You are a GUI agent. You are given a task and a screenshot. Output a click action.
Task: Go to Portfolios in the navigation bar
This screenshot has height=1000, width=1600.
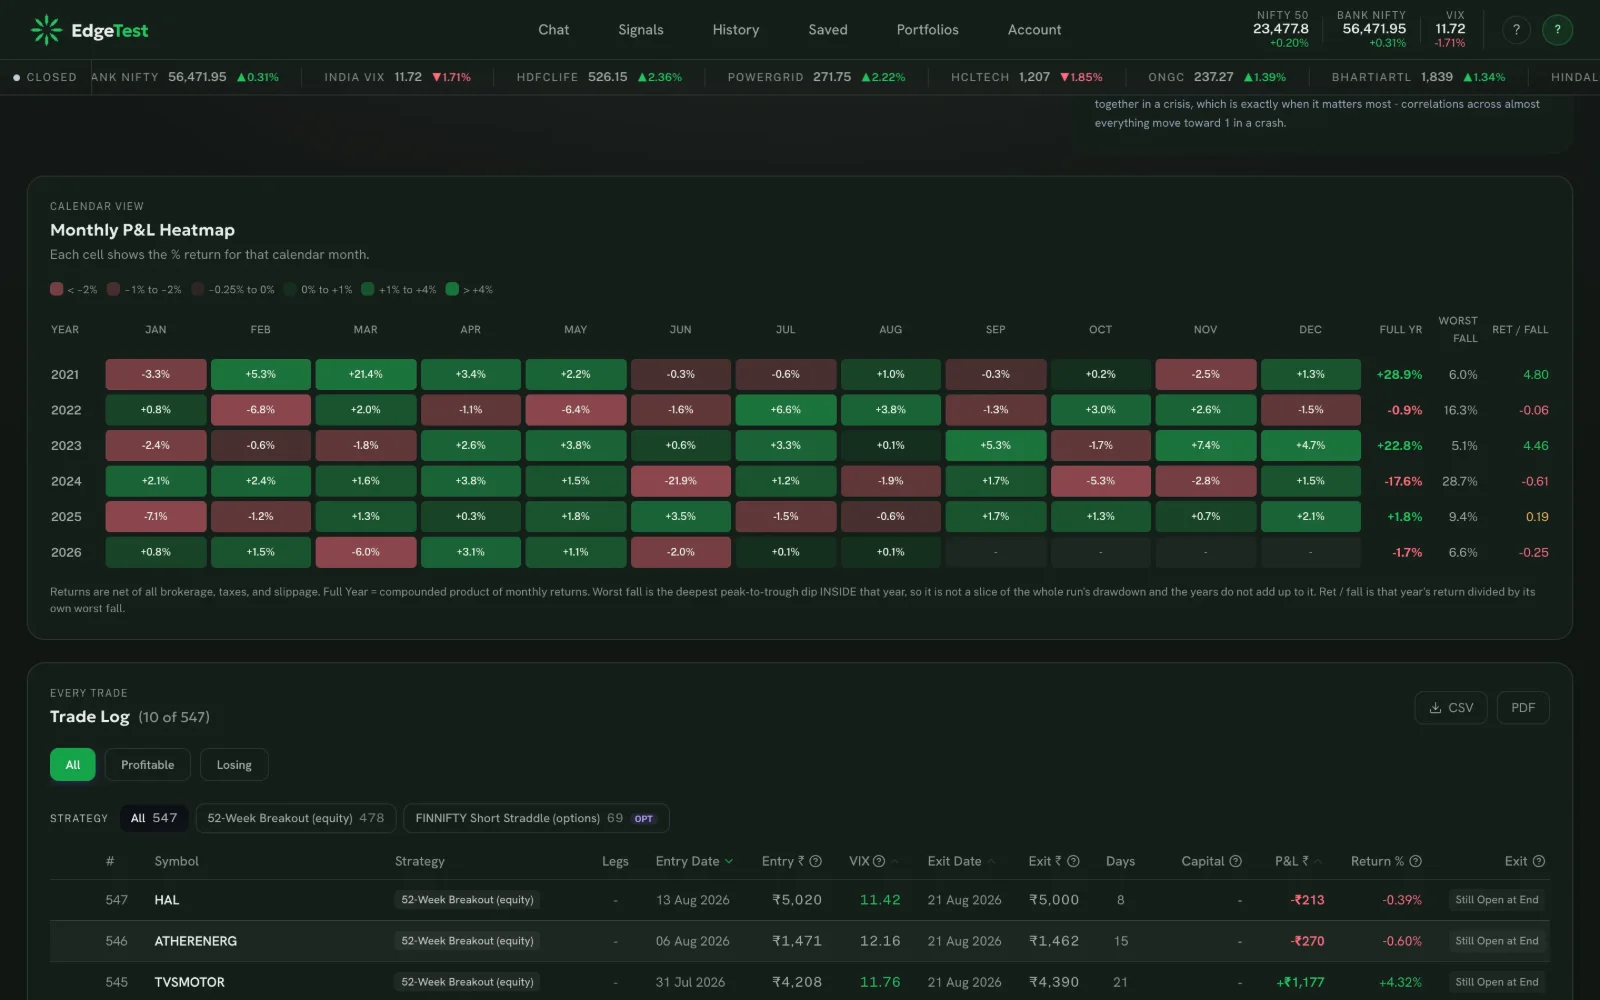pos(927,30)
